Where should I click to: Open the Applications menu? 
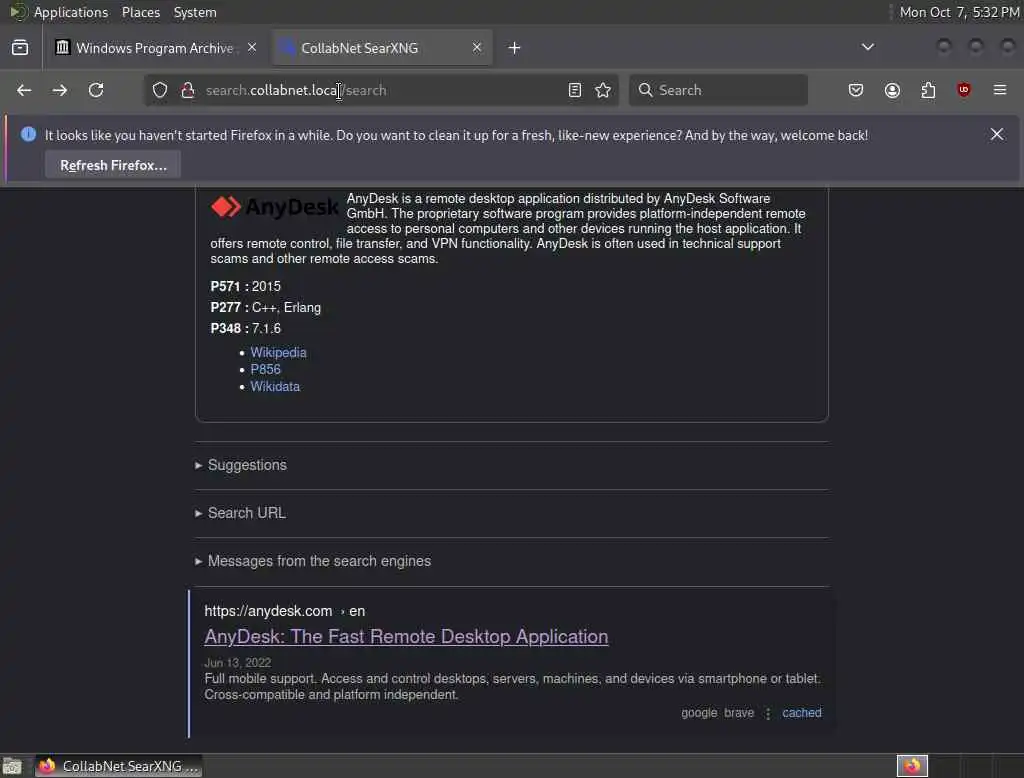[71, 12]
